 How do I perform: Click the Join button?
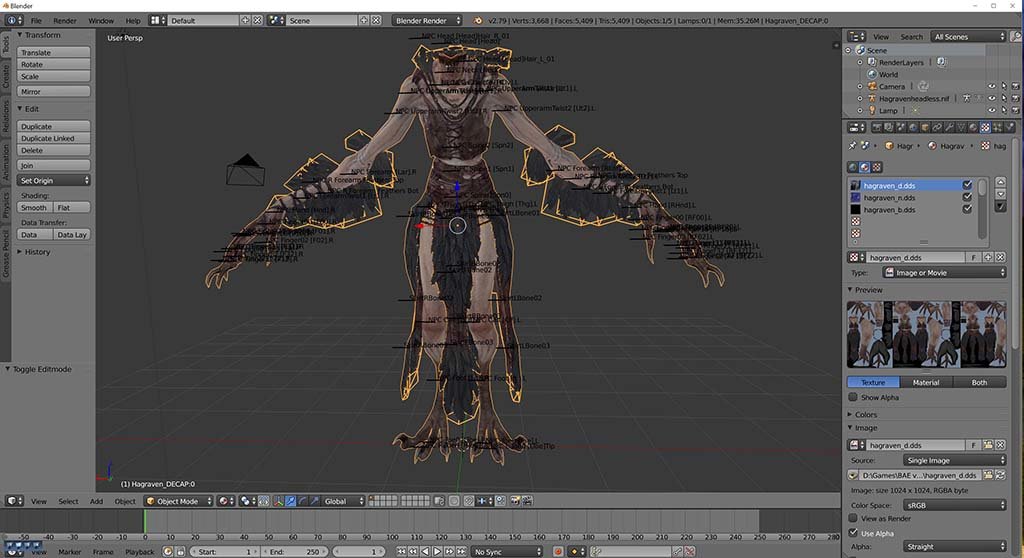pyautogui.click(x=54, y=165)
